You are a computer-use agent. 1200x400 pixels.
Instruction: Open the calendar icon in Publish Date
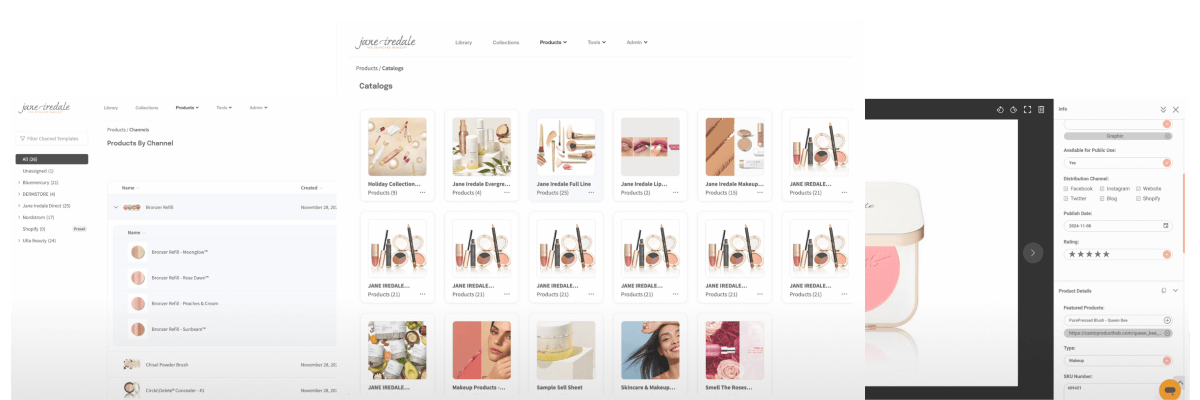tap(1166, 225)
